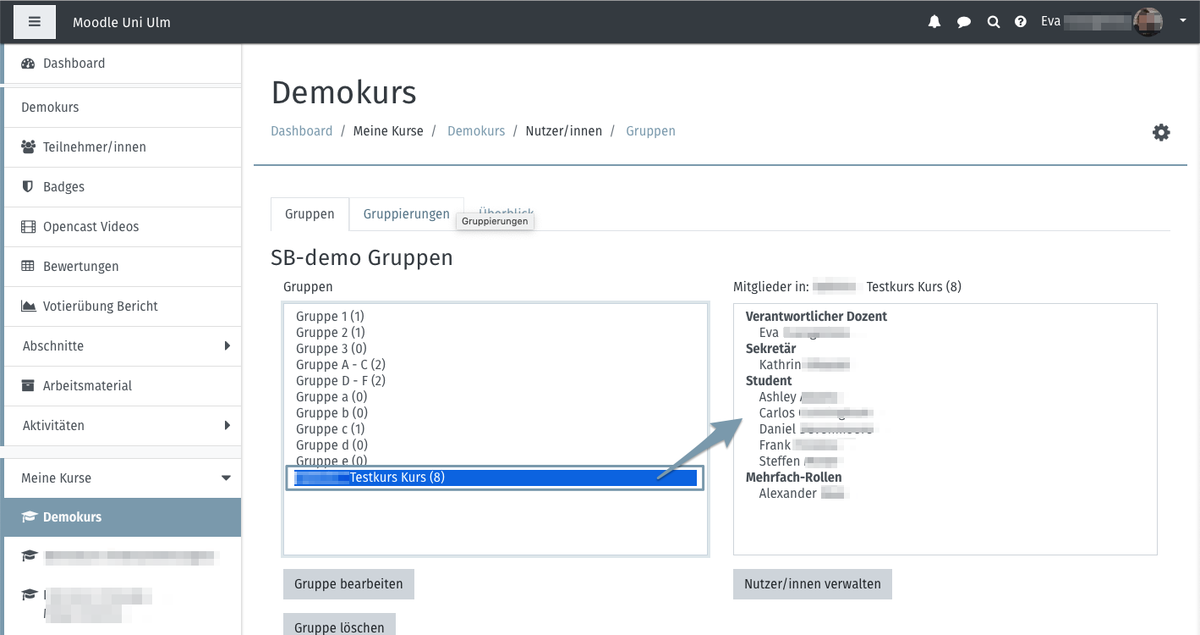Click the Gruppe bearbeiten button

[348, 584]
